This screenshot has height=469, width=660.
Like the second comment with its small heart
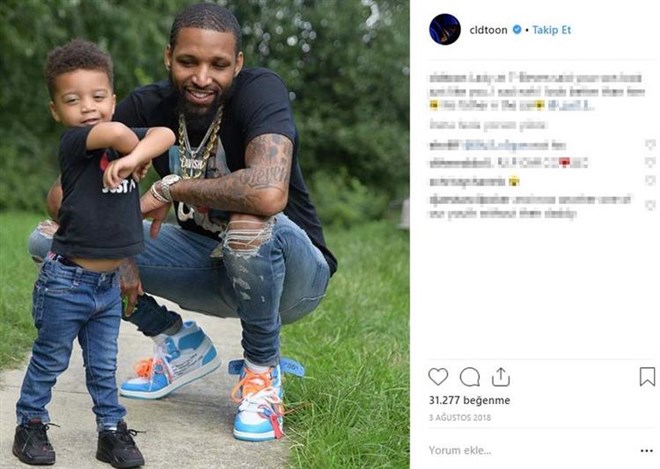(x=650, y=163)
